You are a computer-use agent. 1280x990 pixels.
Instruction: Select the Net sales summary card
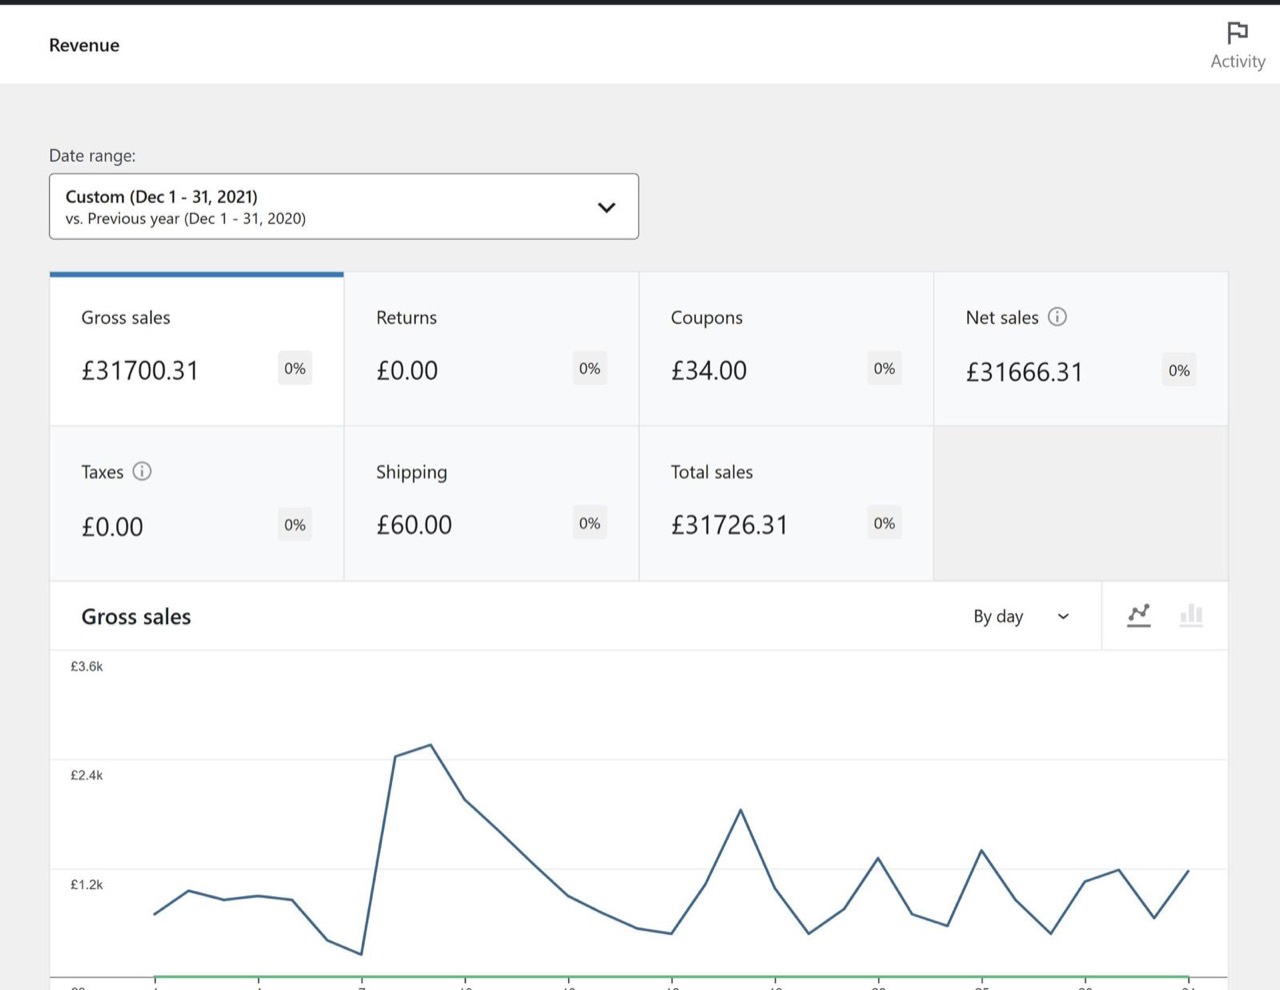(1081, 349)
